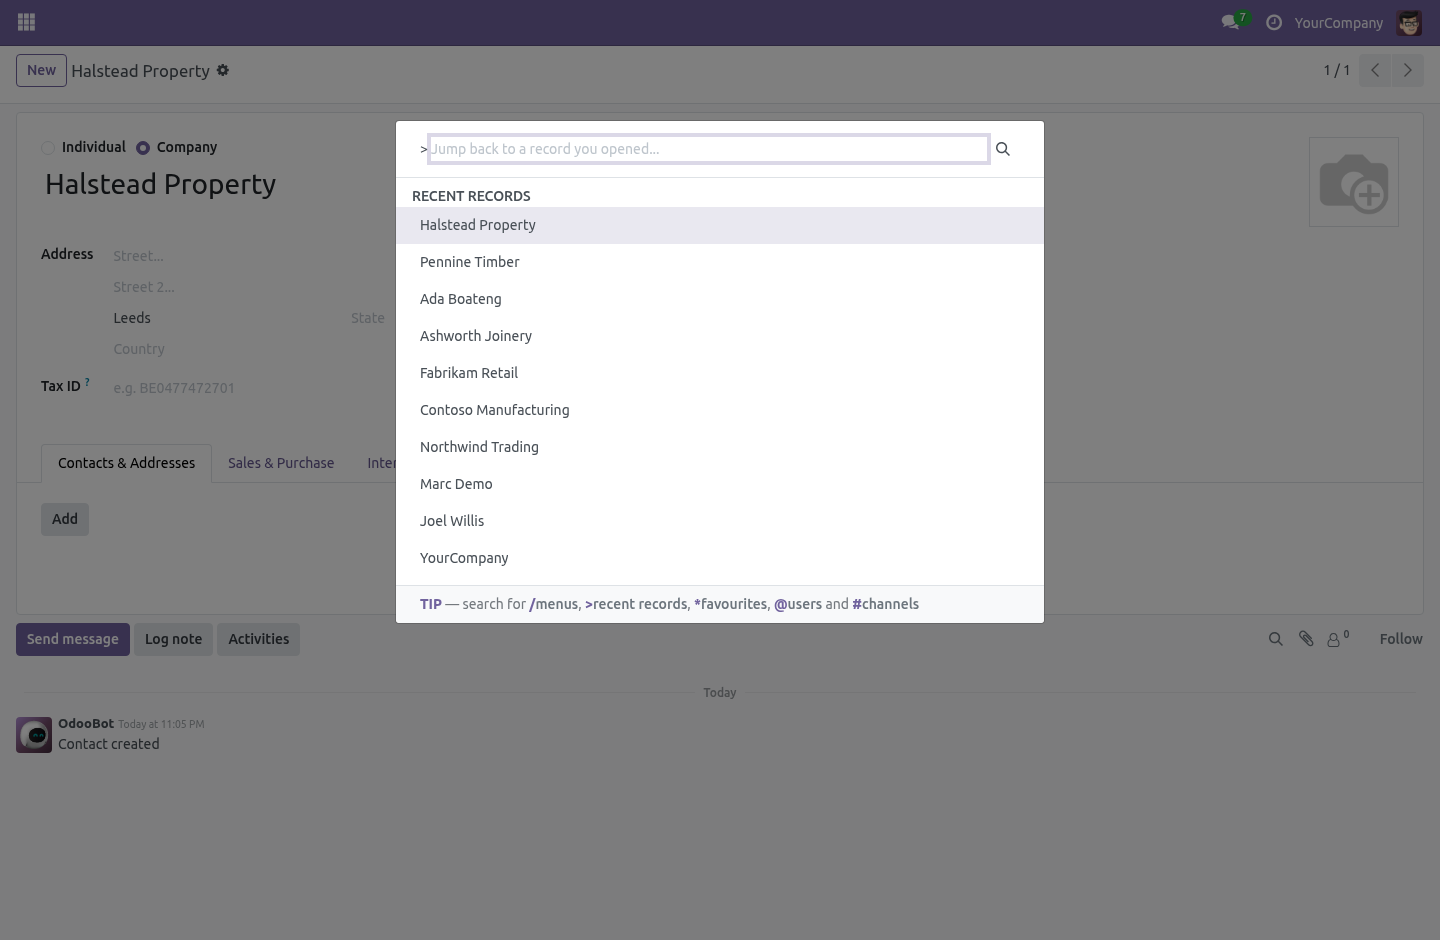Select Ashworth Joinery in recent records
Viewport: 1440px width, 940px height.
[720, 336]
